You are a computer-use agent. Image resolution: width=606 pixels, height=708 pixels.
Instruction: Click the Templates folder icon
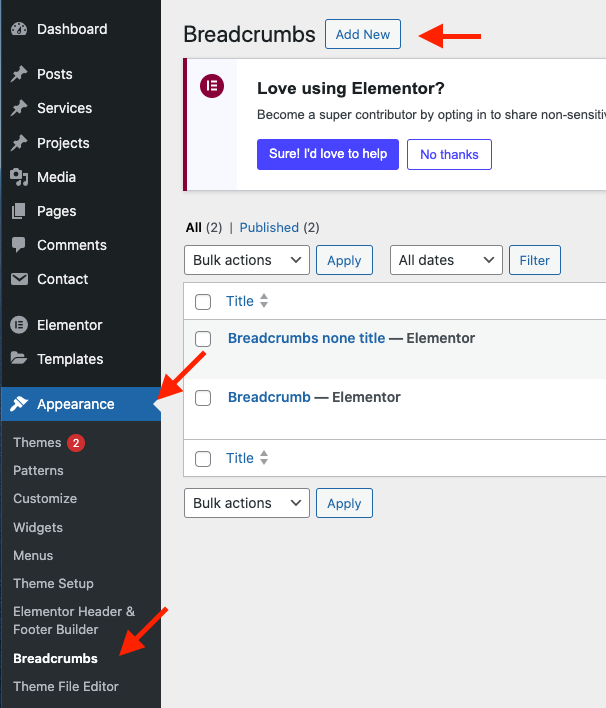pyautogui.click(x=19, y=359)
